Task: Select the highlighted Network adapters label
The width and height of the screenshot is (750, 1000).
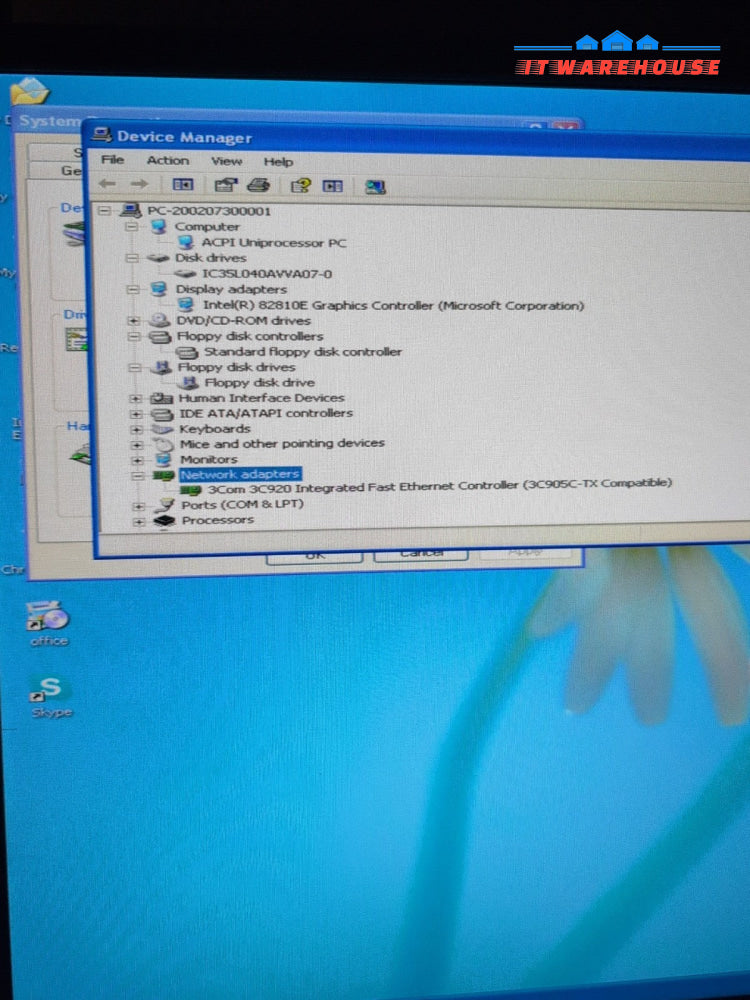Action: [240, 474]
